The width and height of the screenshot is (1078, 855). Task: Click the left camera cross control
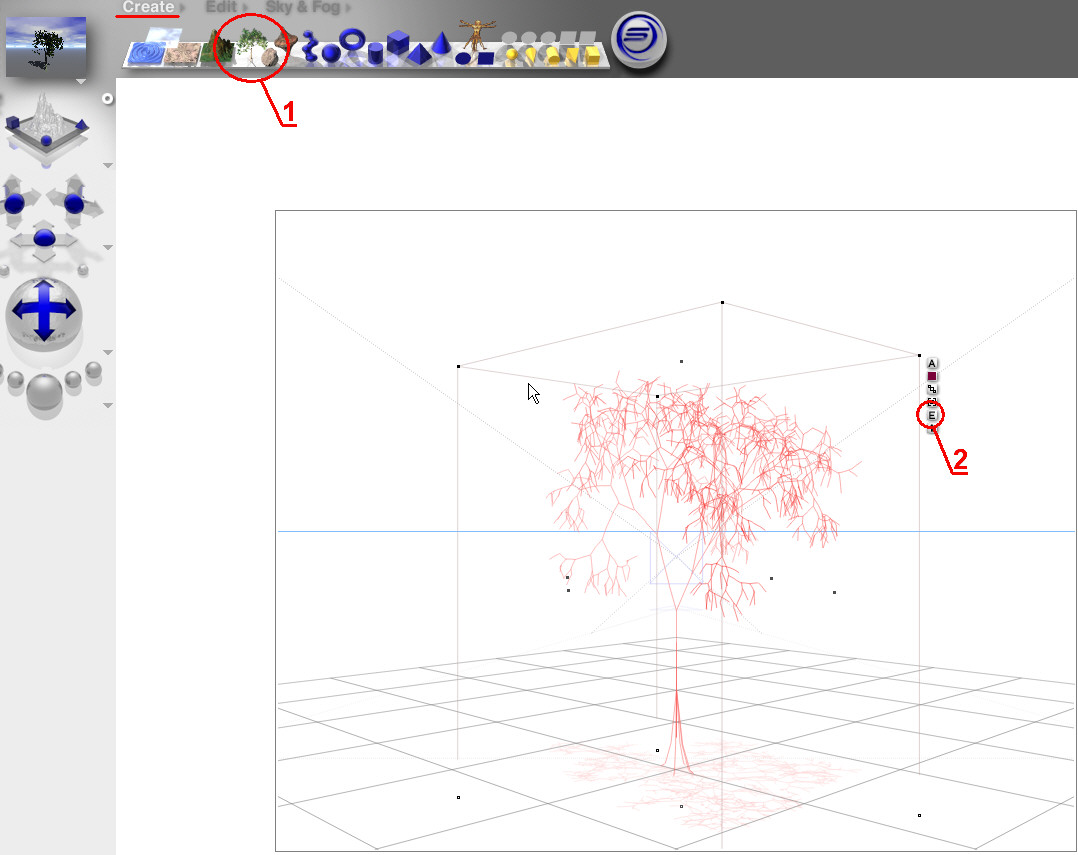[15, 202]
